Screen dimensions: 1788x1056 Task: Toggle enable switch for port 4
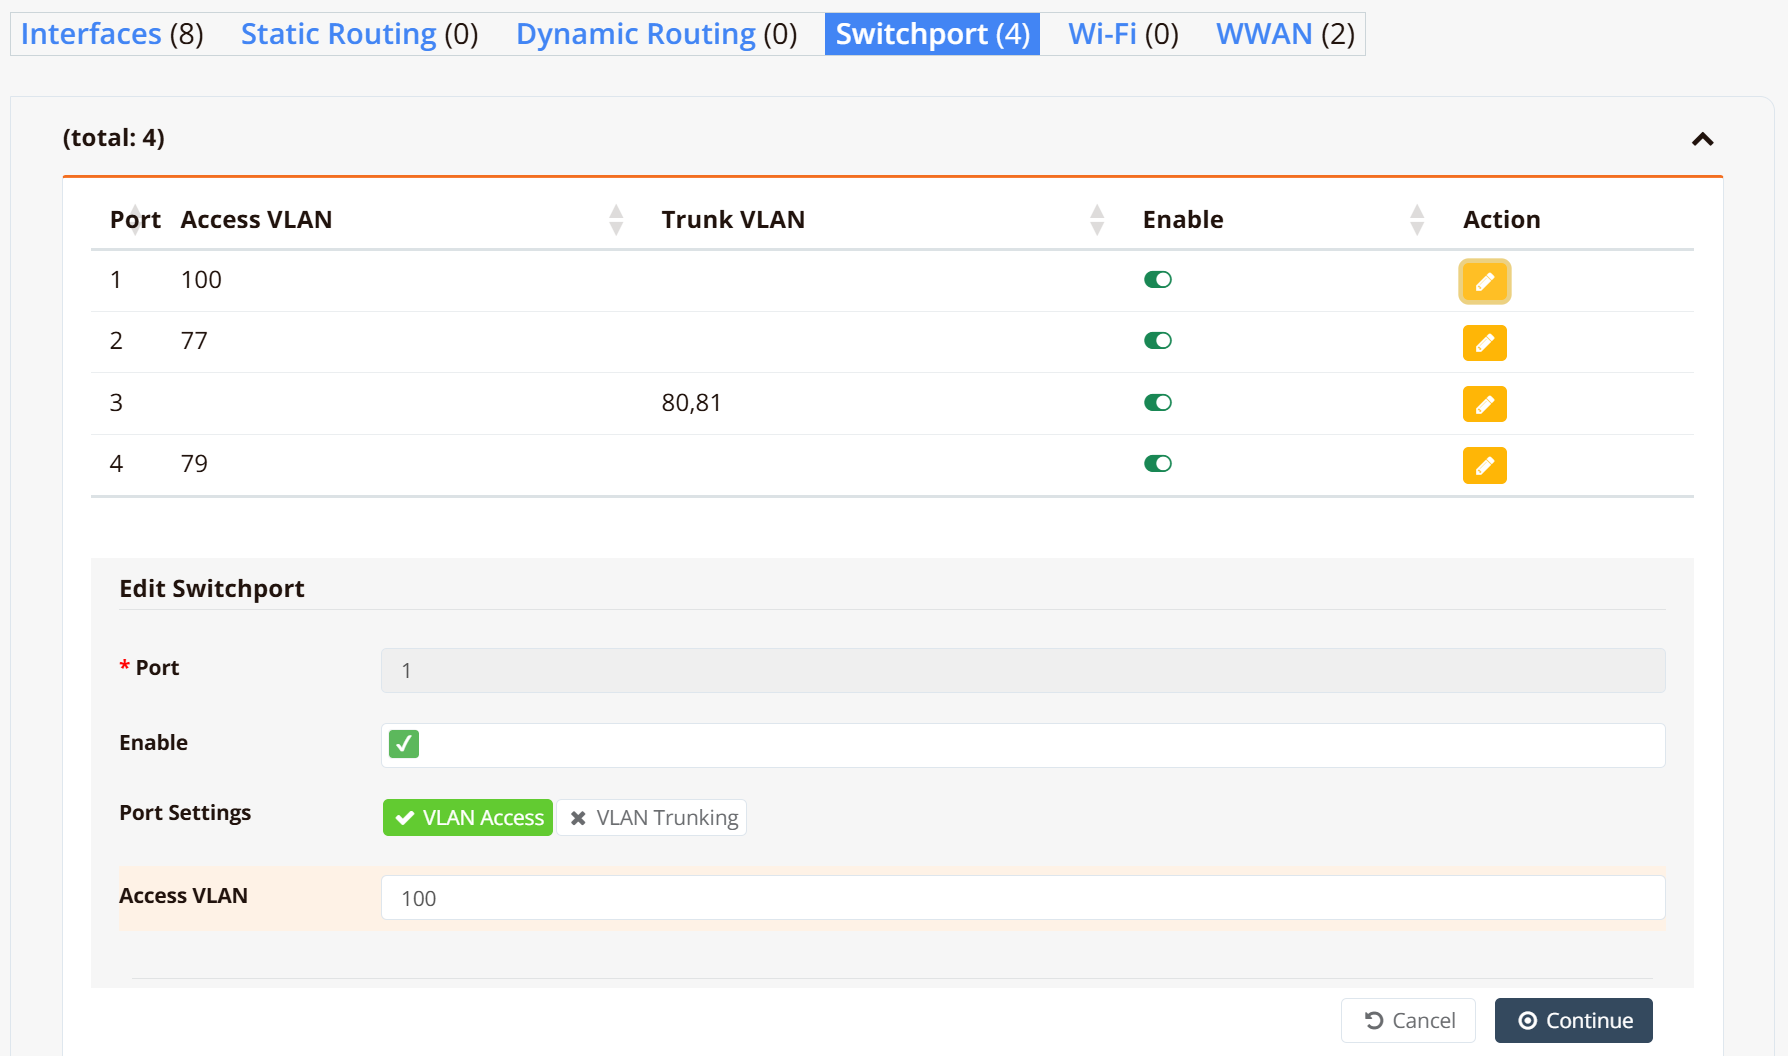coord(1158,464)
